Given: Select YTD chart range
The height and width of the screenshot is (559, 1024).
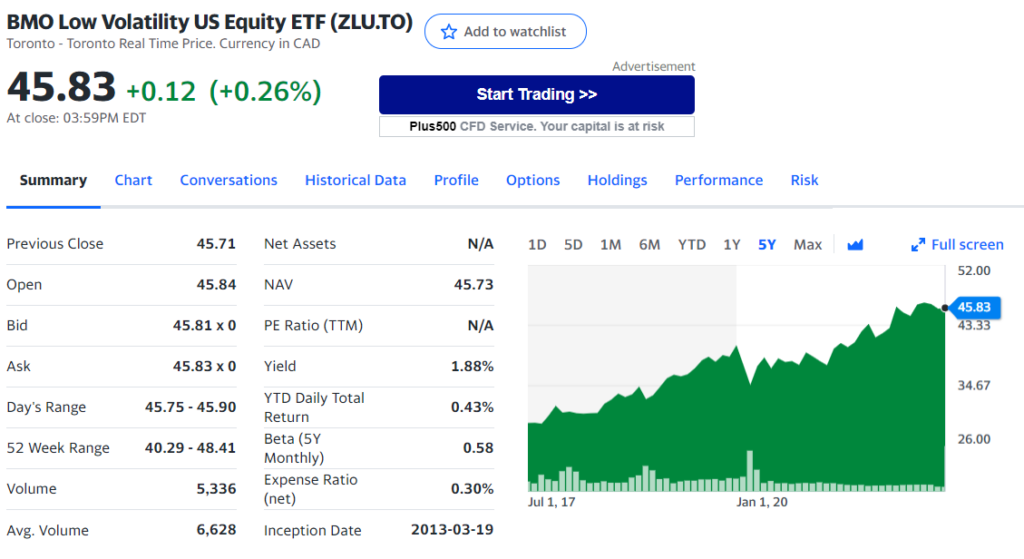Looking at the screenshot, I should [691, 245].
